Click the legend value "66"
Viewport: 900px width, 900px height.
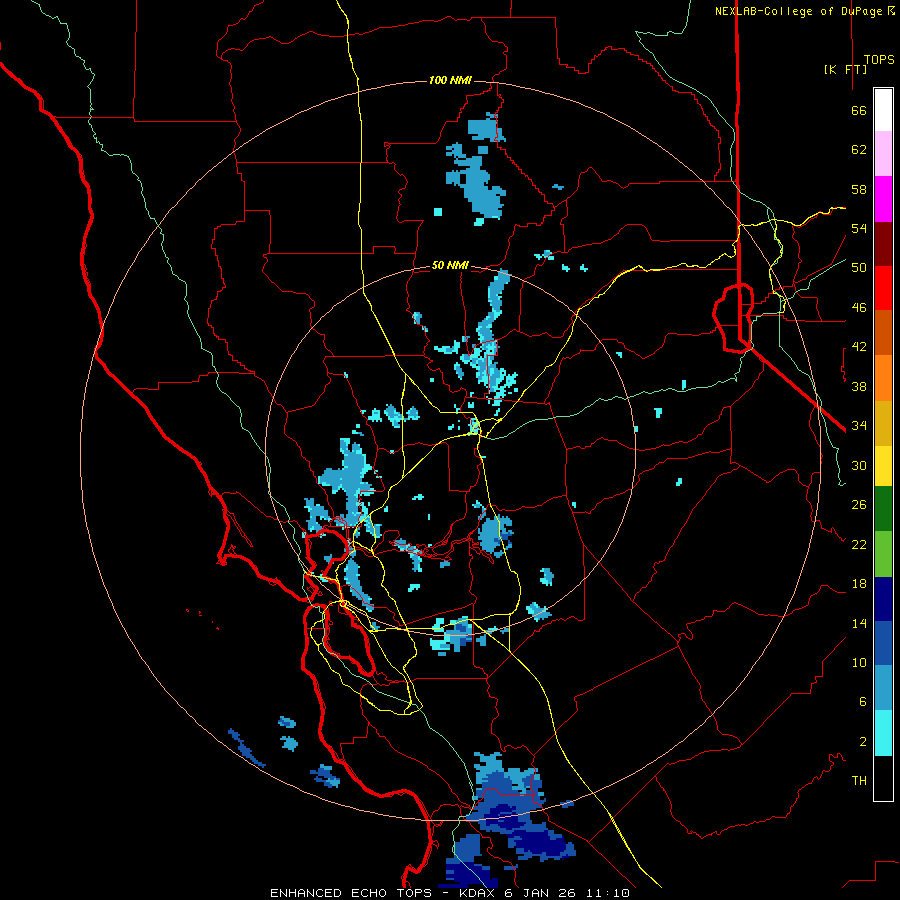[859, 110]
